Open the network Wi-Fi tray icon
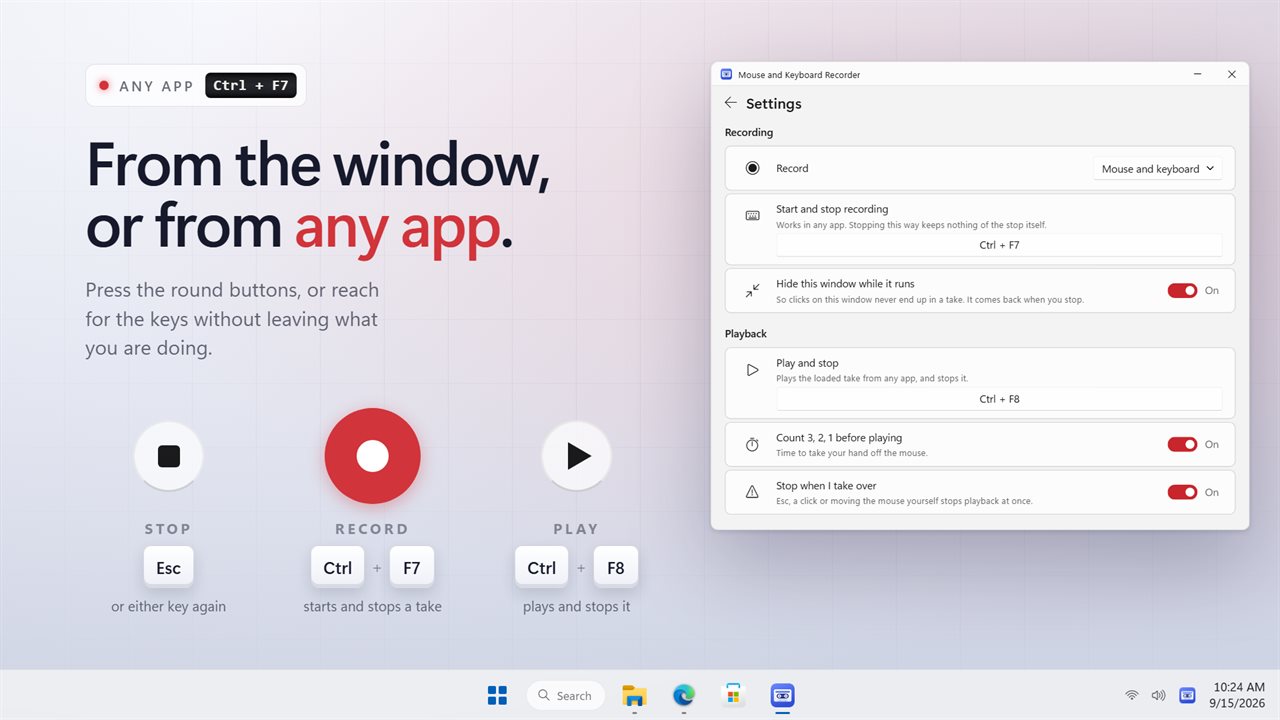The image size is (1280, 720). 1132,695
